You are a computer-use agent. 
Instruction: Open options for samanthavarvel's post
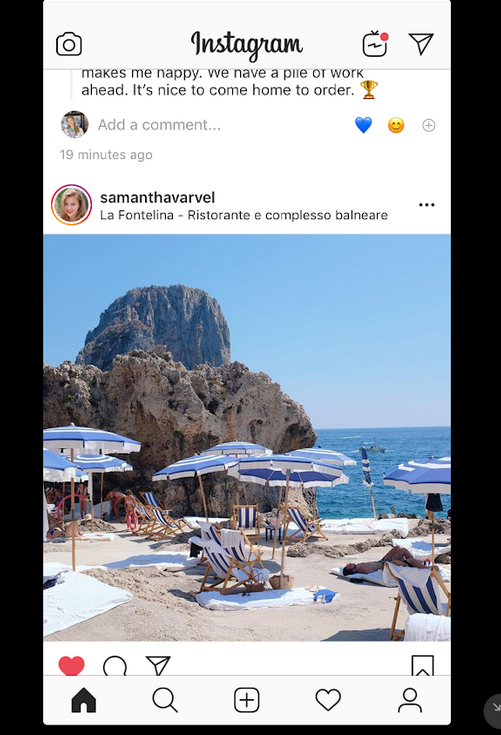tap(426, 205)
